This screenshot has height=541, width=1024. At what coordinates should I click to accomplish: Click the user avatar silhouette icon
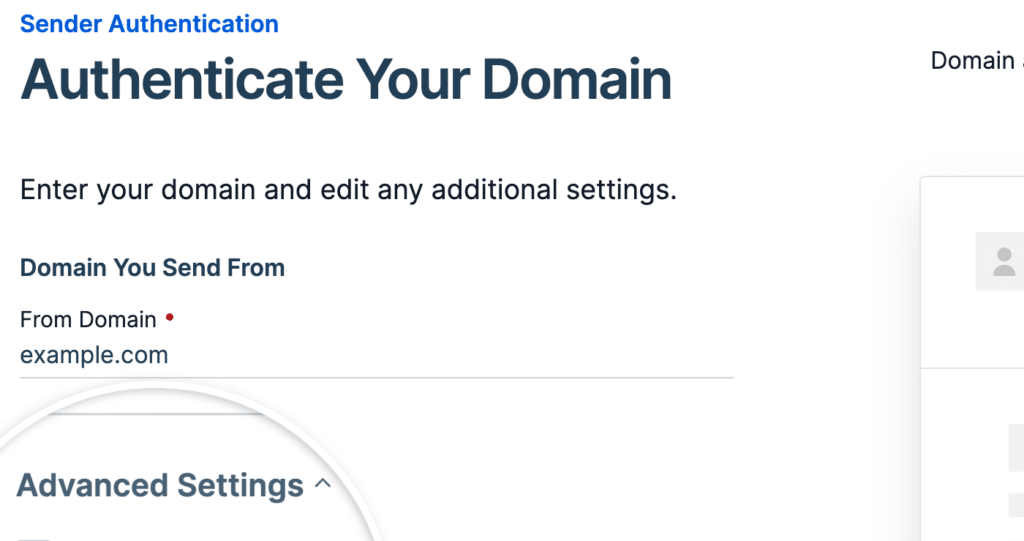point(1004,261)
